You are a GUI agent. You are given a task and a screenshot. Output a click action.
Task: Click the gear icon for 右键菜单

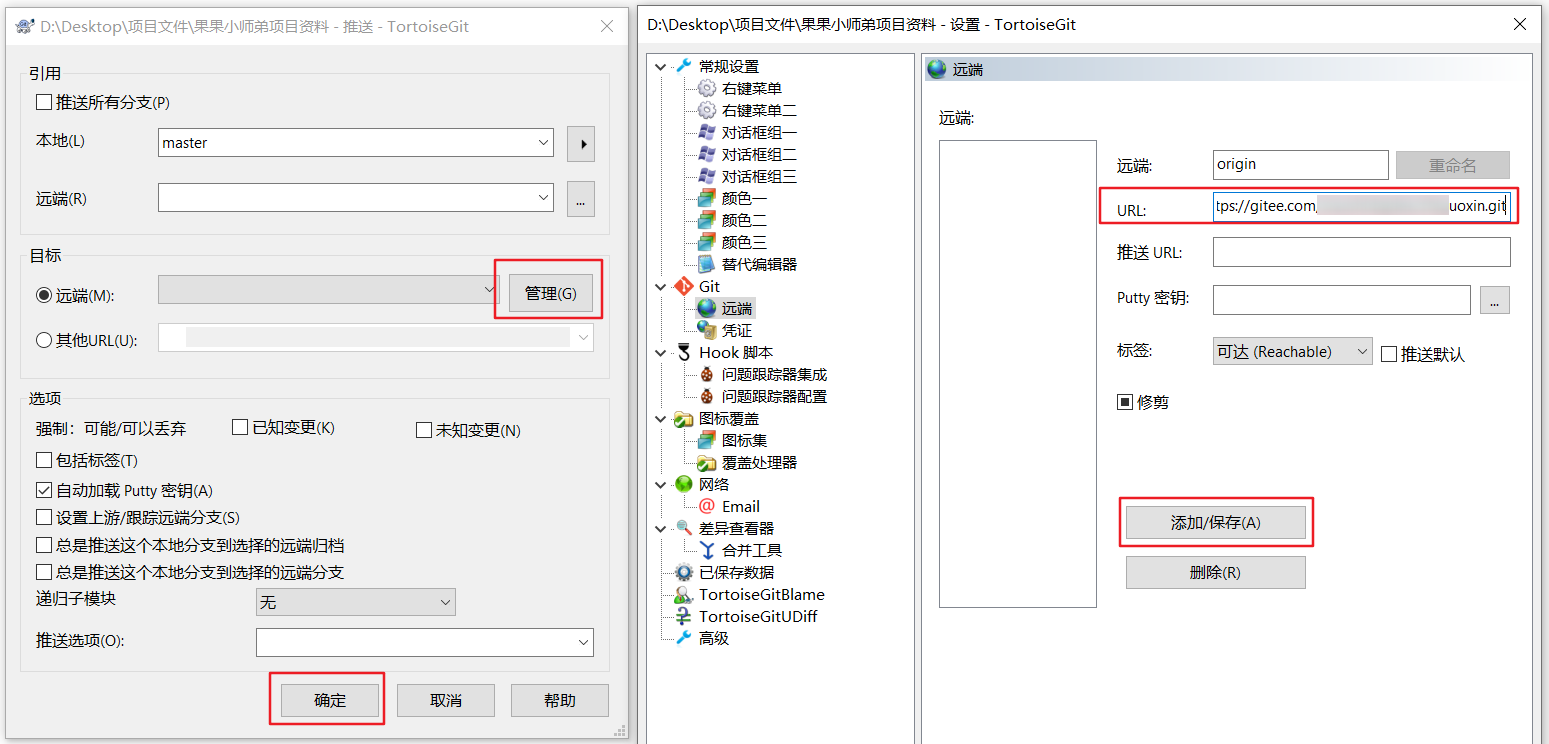point(707,88)
